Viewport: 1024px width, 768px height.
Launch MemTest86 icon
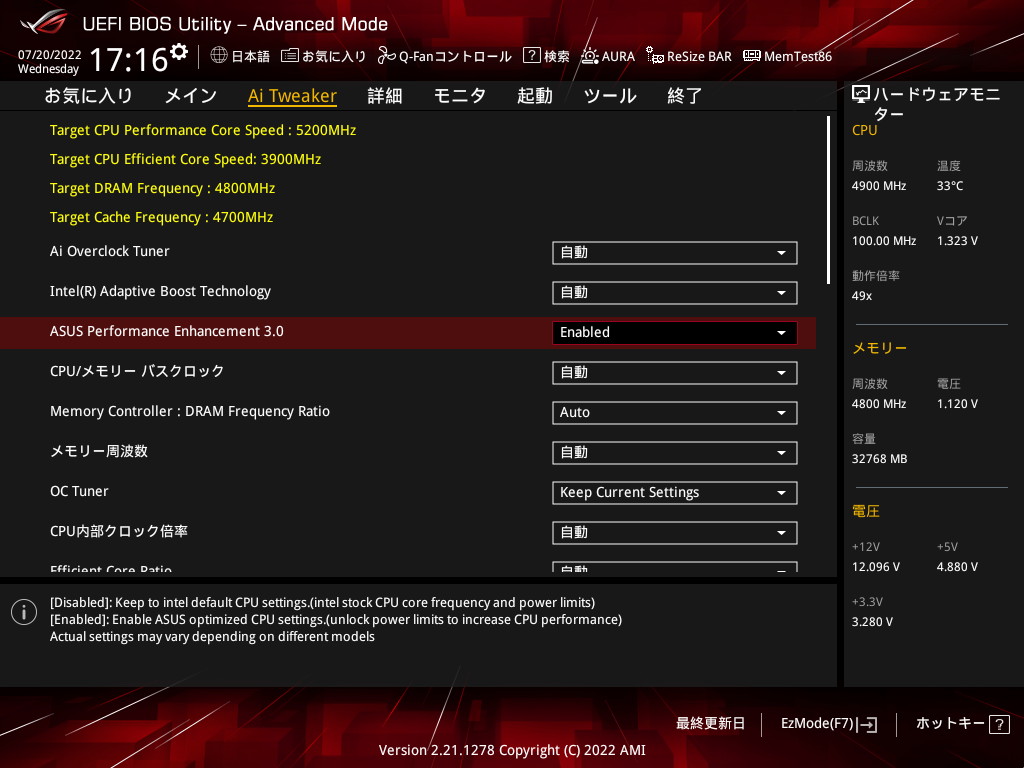coord(752,56)
